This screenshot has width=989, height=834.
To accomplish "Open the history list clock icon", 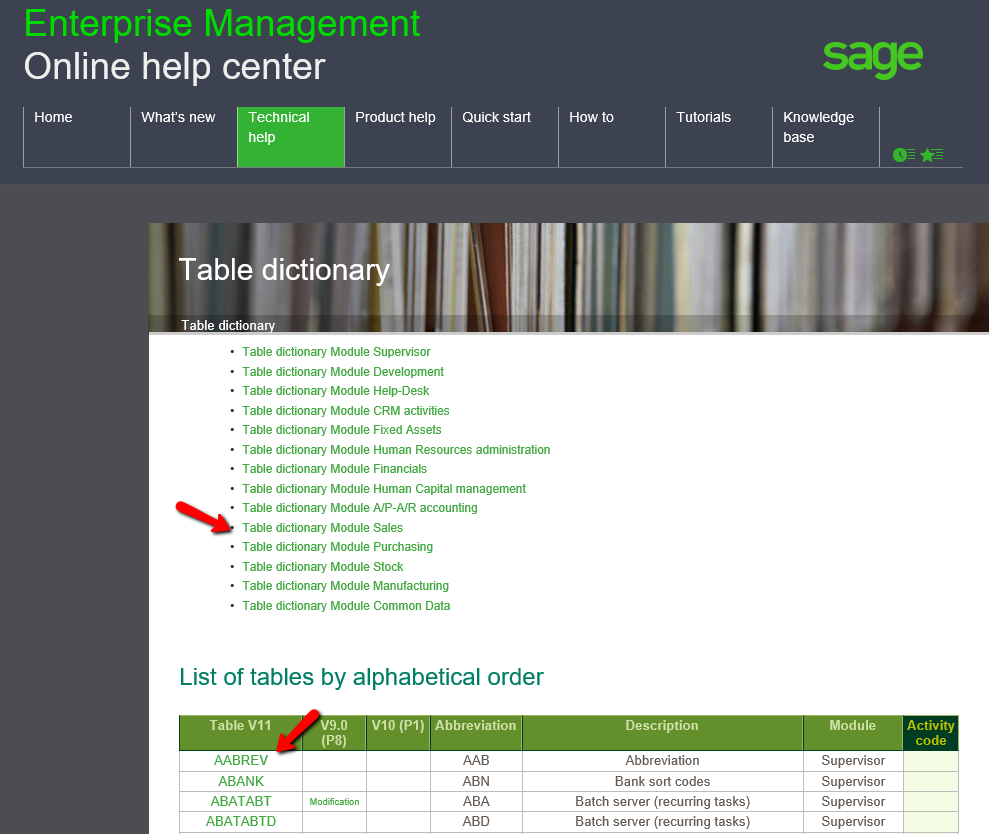I will pos(904,155).
